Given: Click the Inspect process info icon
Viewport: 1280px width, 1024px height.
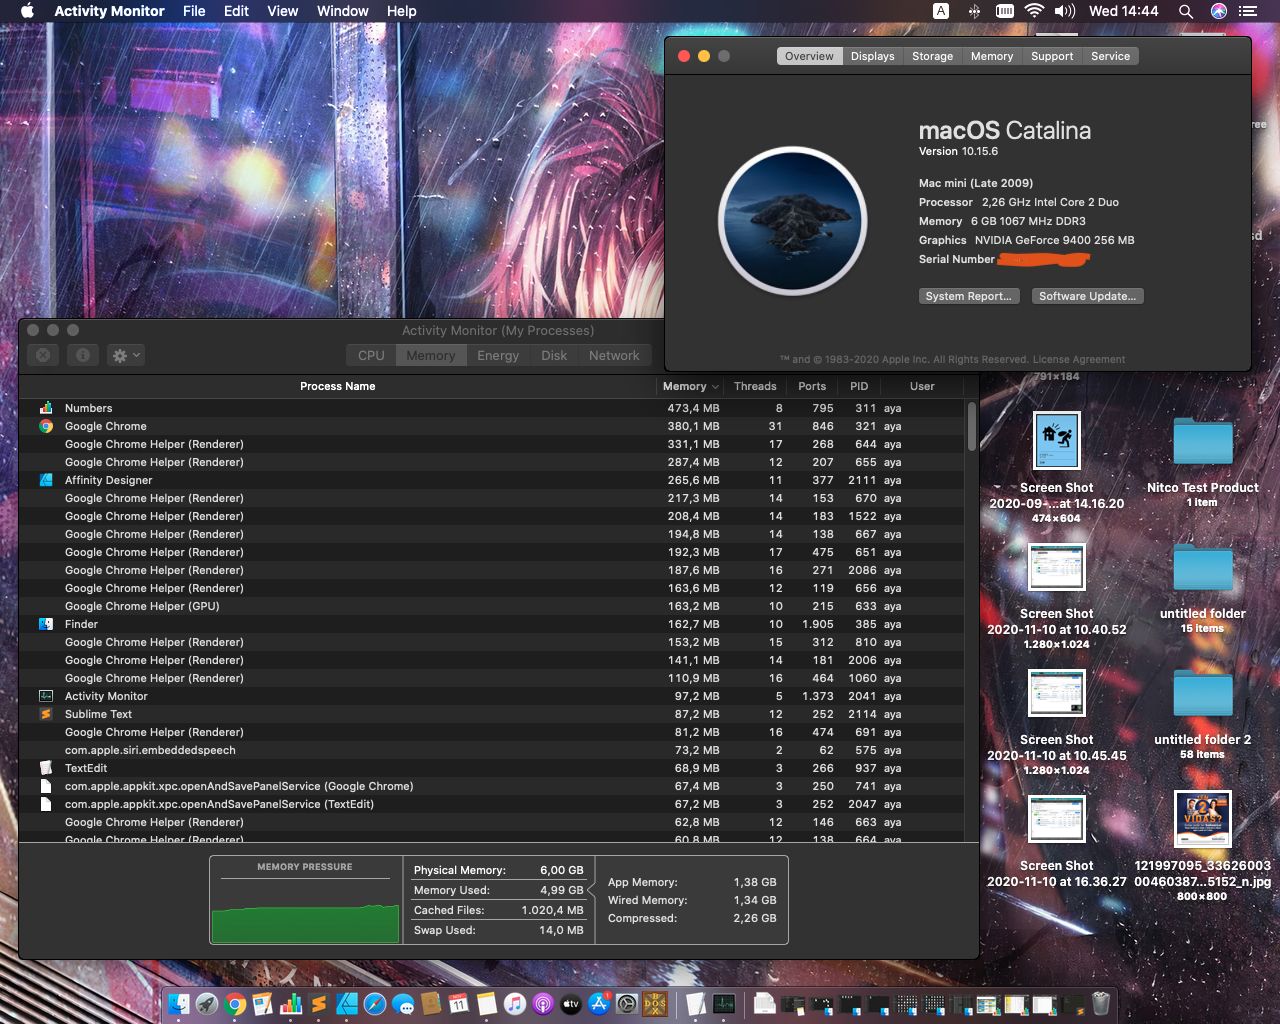Looking at the screenshot, I should [x=83, y=355].
